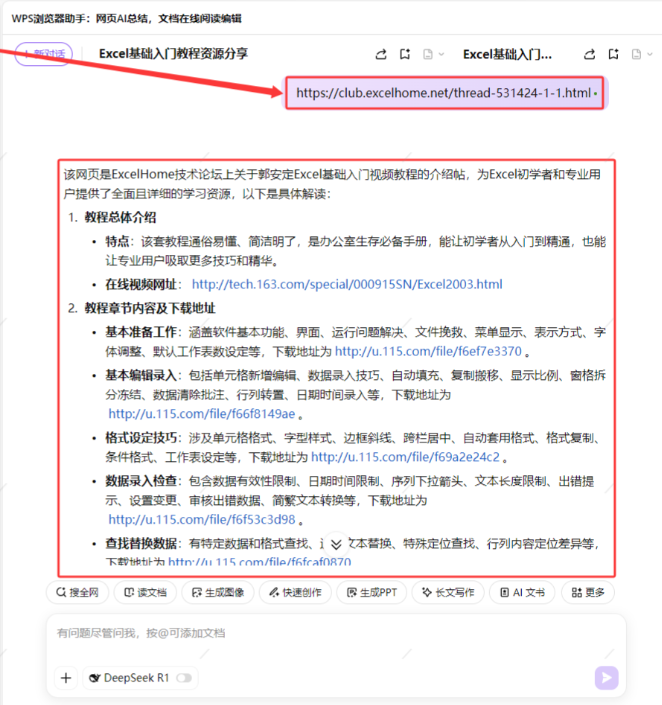Select 快速创作 quick create option
This screenshot has height=705, width=662.
[295, 593]
